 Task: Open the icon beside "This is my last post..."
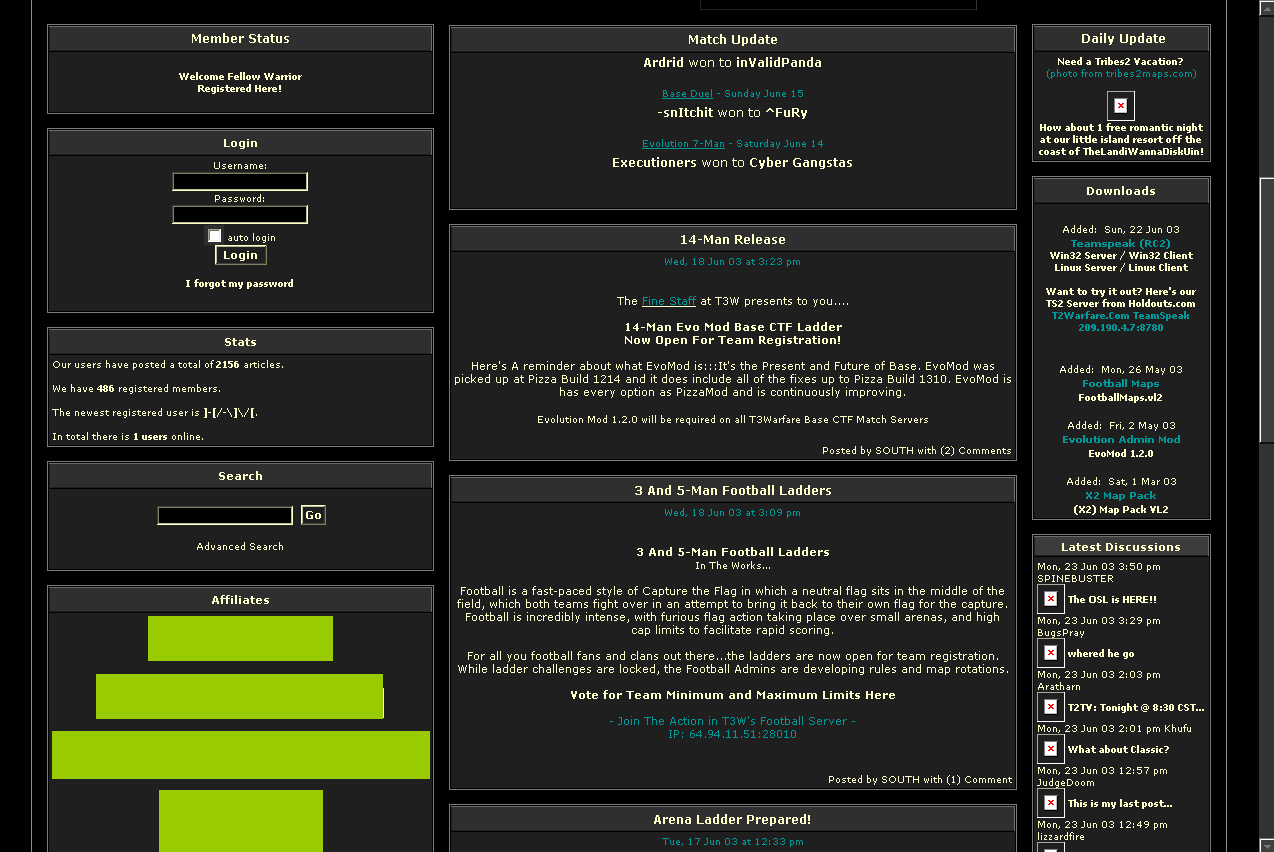(1051, 803)
